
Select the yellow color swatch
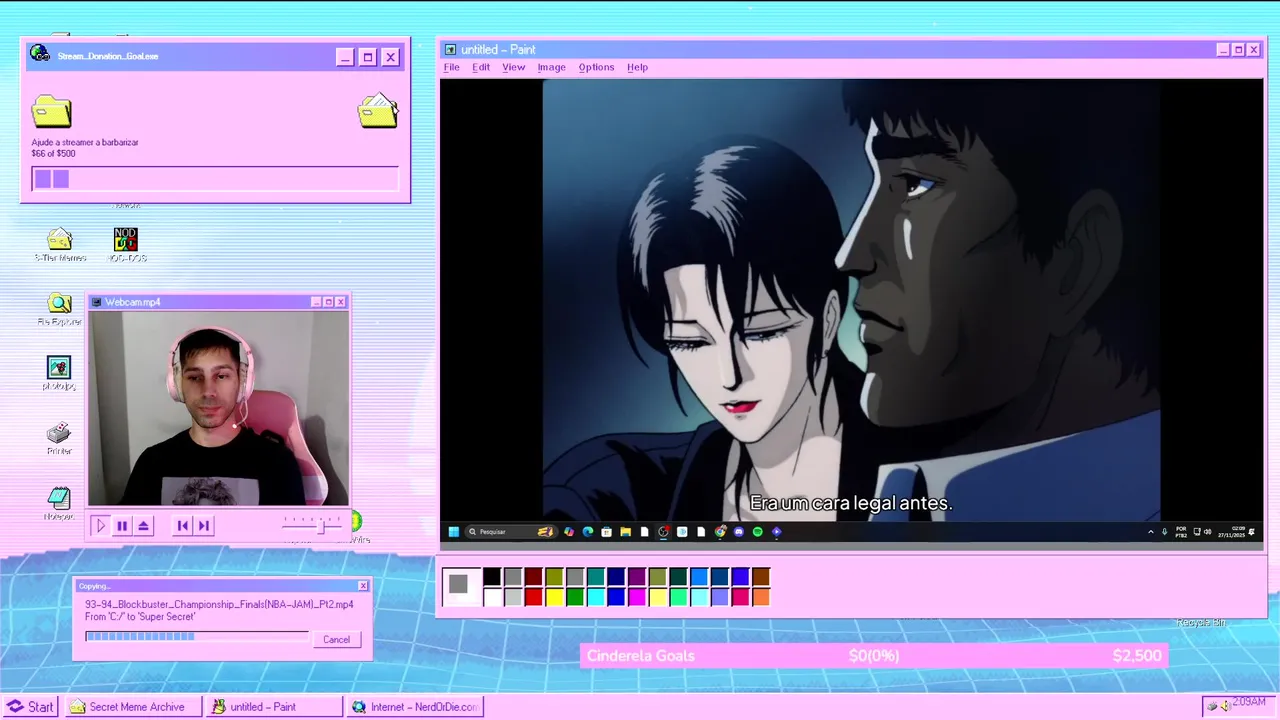(x=554, y=597)
